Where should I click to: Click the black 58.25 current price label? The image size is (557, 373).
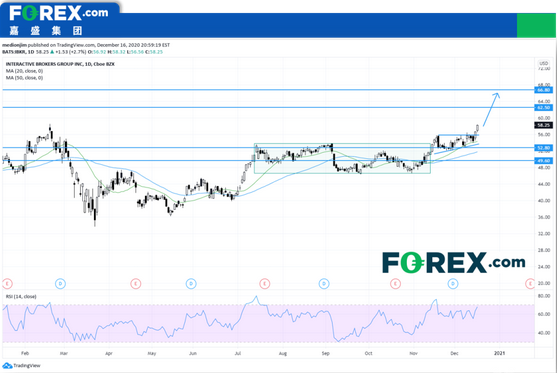(x=544, y=125)
